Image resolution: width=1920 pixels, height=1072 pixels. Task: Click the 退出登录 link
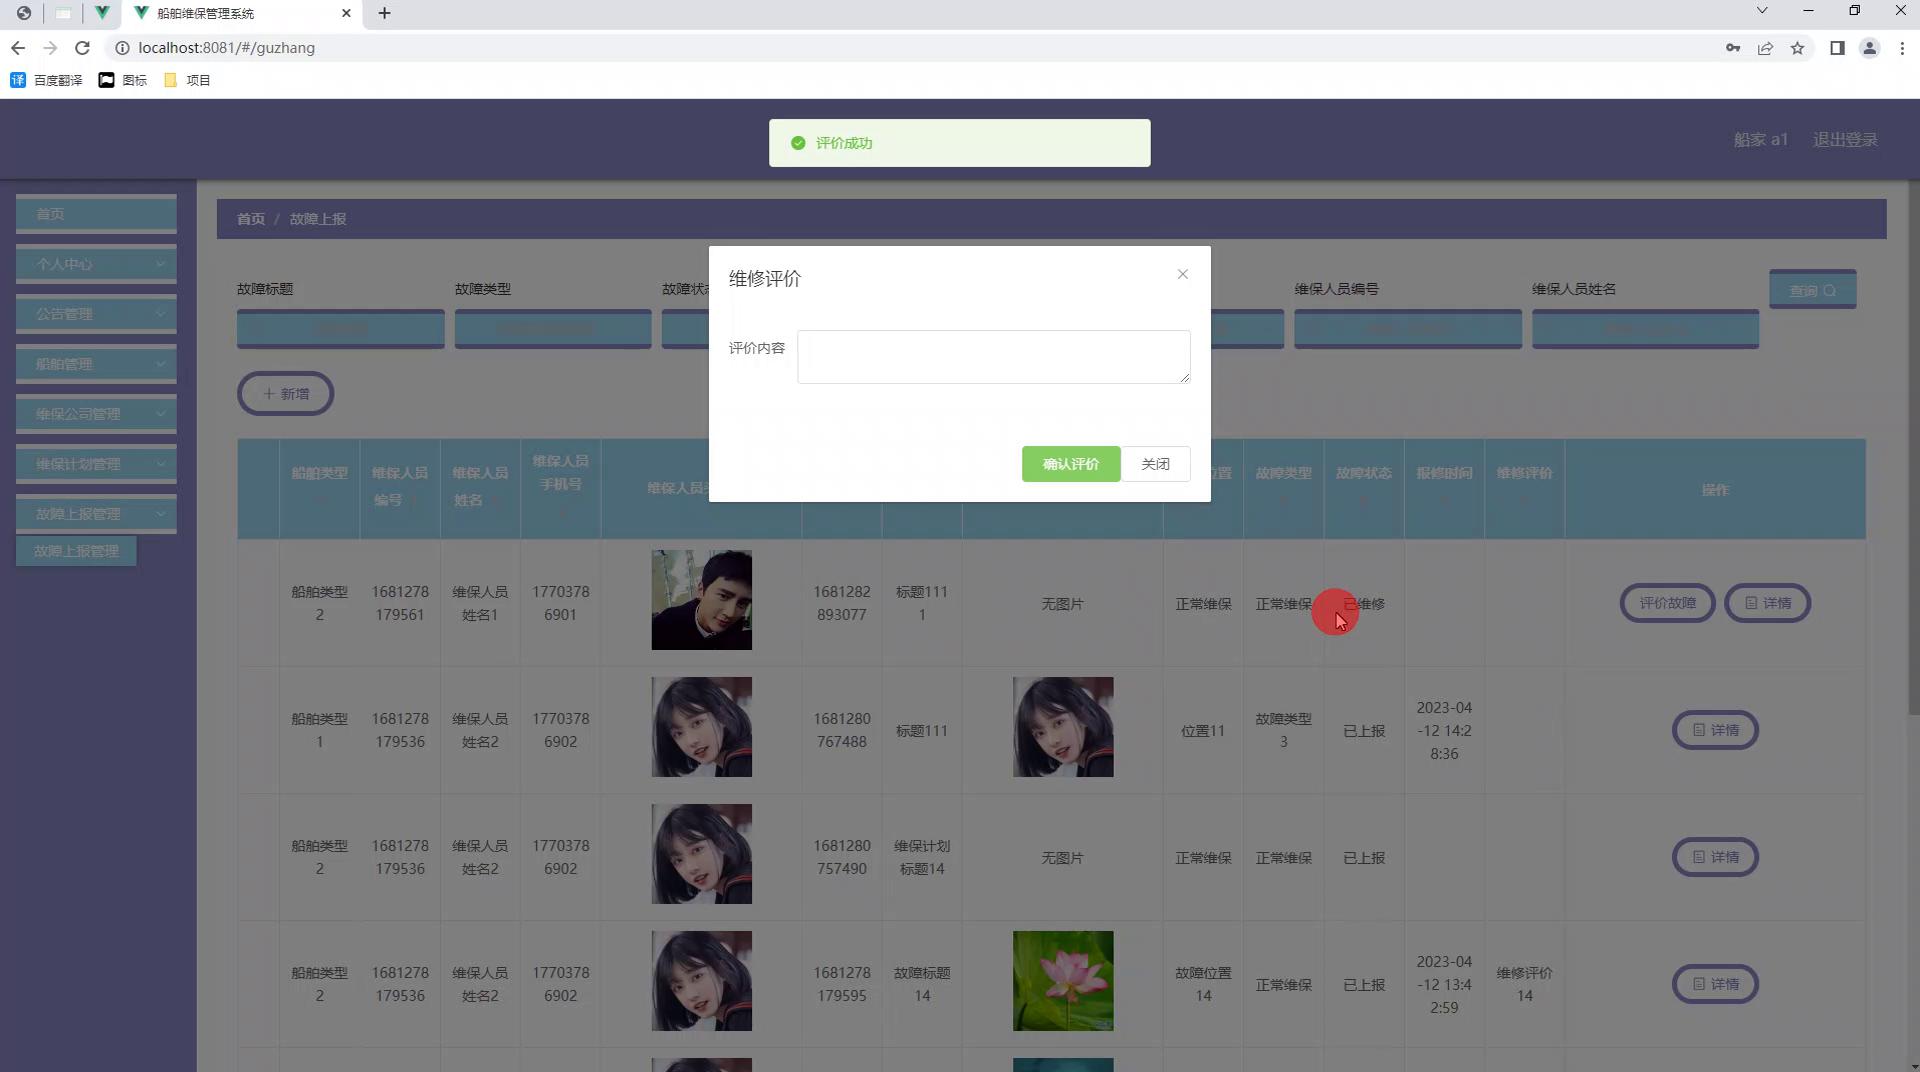pos(1845,140)
